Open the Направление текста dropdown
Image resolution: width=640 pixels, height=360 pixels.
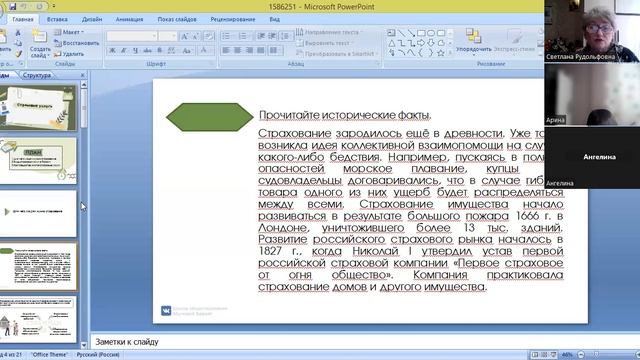tap(329, 32)
